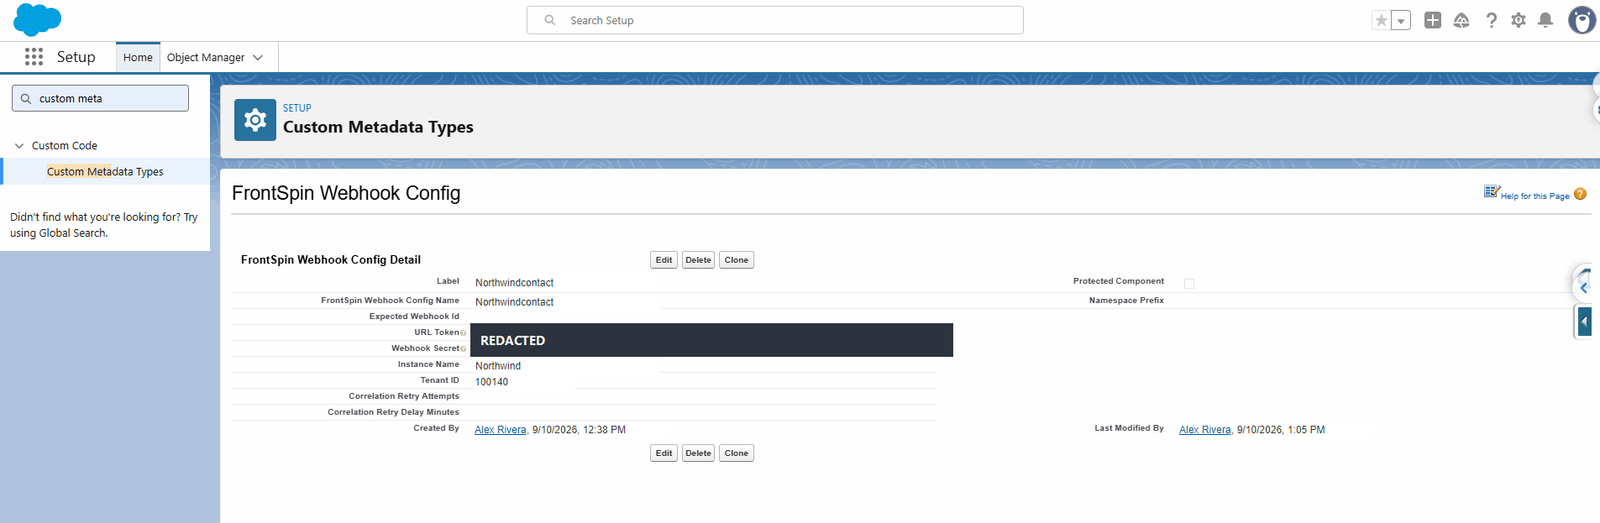
Task: Click the page layout edit icon
Action: [x=1491, y=192]
